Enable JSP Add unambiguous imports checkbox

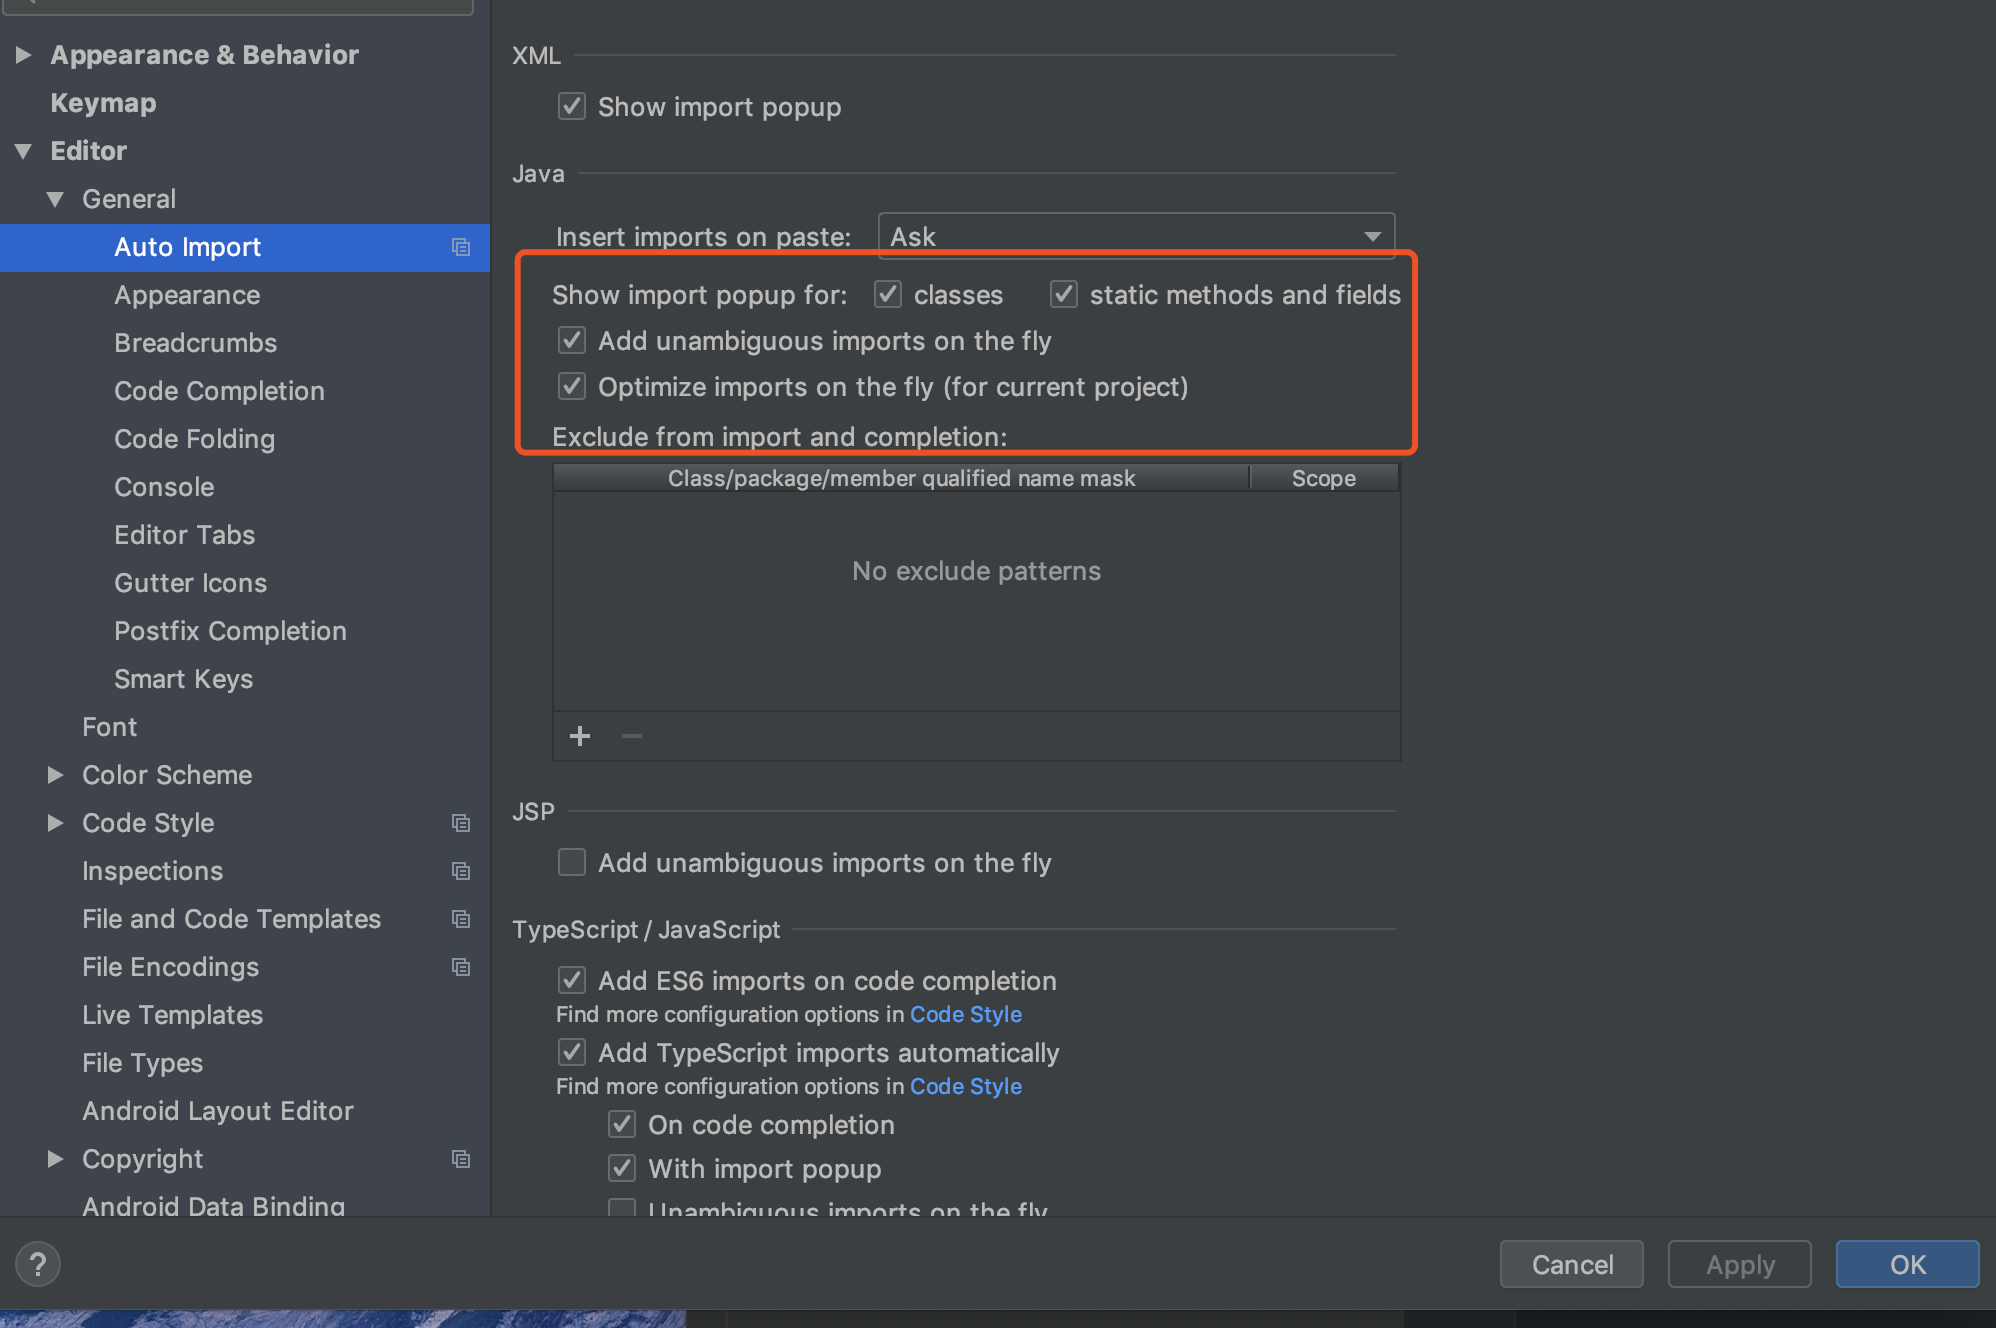tap(572, 862)
